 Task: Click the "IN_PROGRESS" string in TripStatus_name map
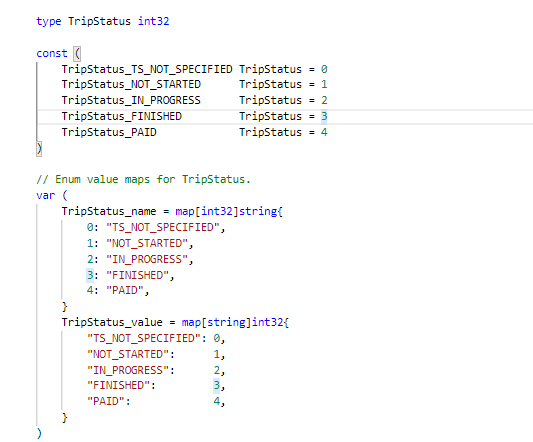point(147,259)
